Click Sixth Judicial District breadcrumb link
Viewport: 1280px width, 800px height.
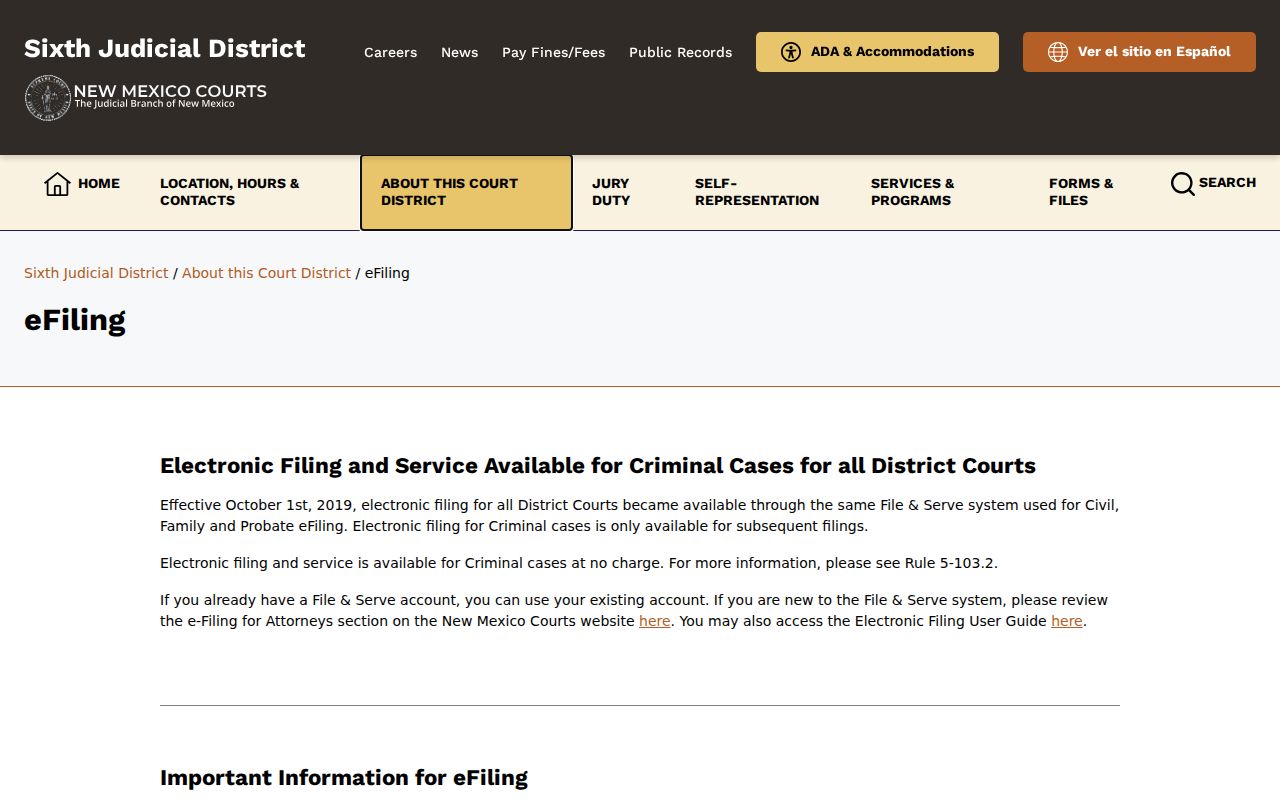96,273
